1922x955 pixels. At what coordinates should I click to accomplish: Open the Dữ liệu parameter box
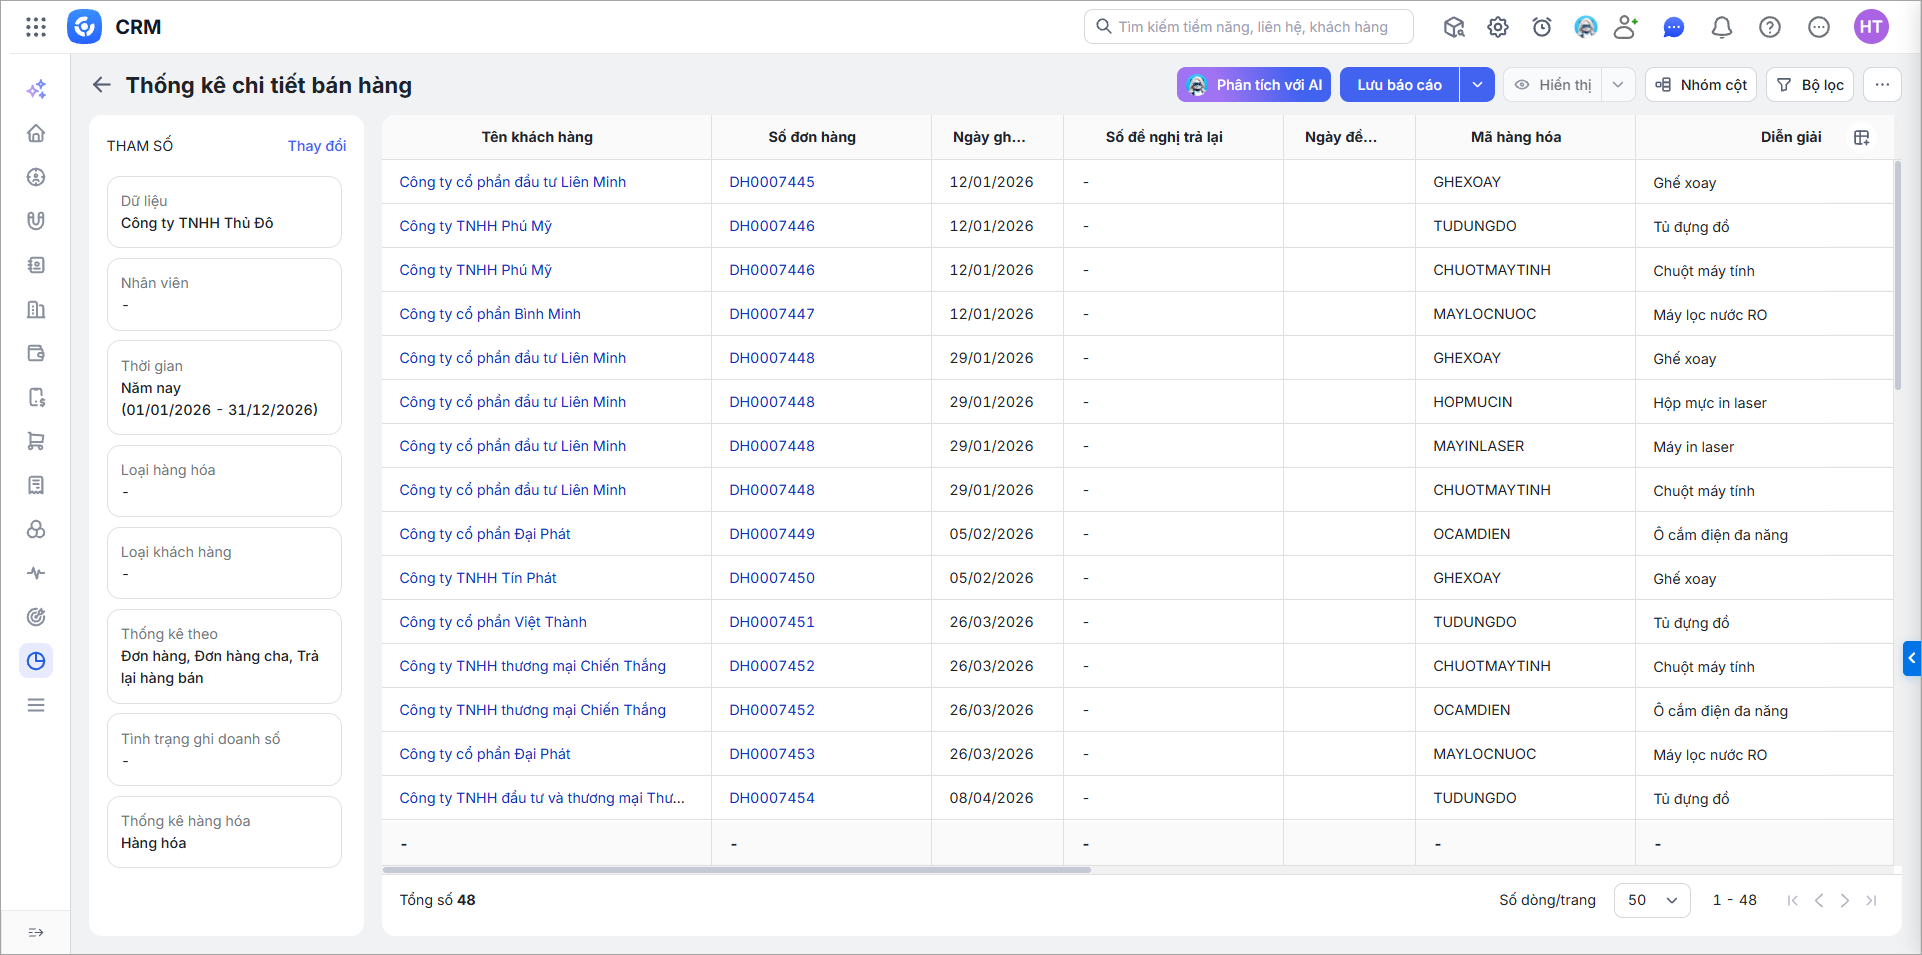click(x=224, y=212)
